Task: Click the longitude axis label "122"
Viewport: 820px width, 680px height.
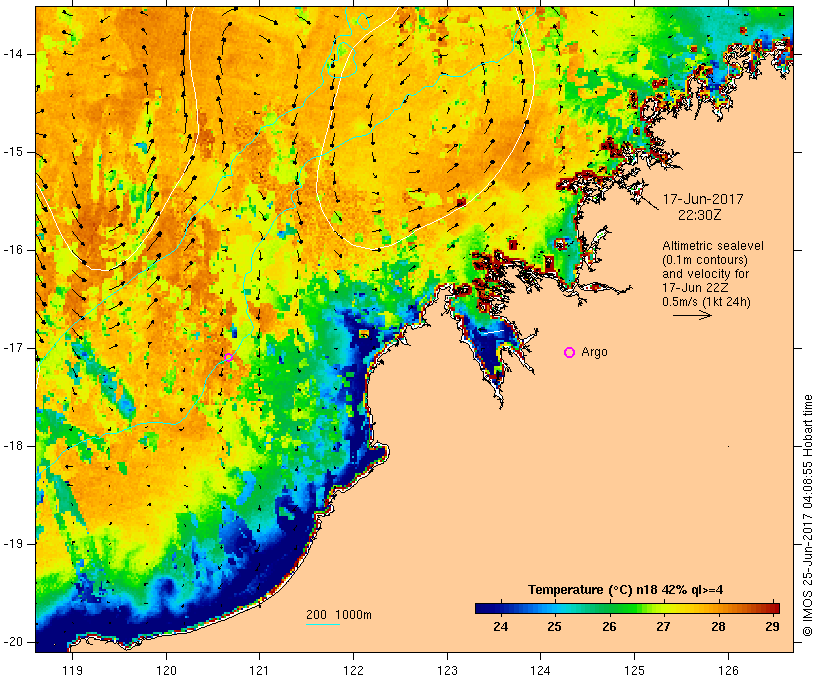Action: [x=354, y=670]
